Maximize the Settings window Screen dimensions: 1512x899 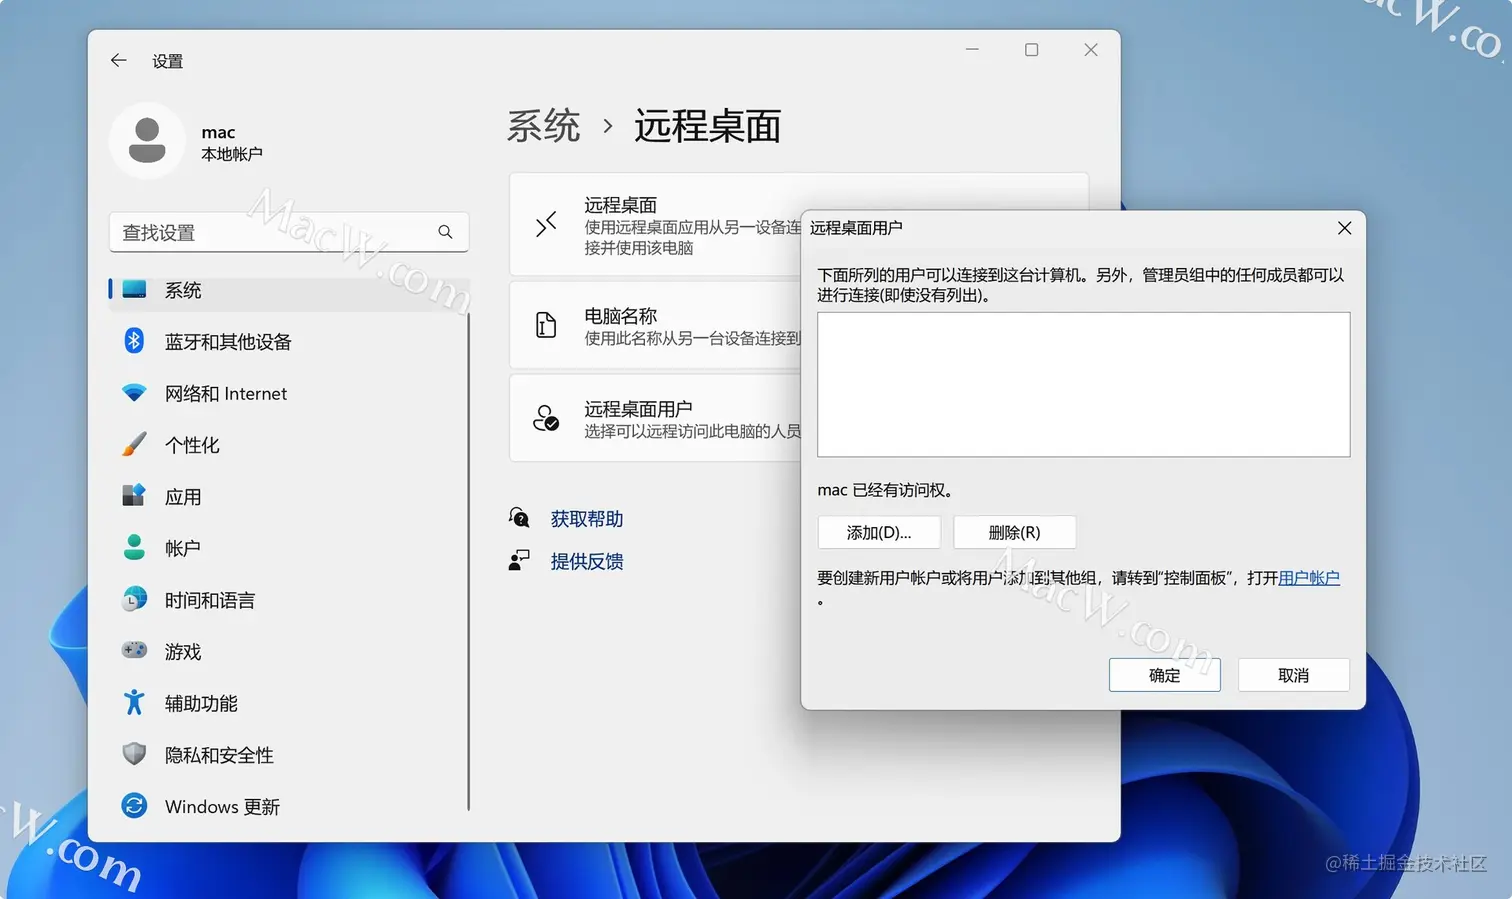coord(1031,50)
